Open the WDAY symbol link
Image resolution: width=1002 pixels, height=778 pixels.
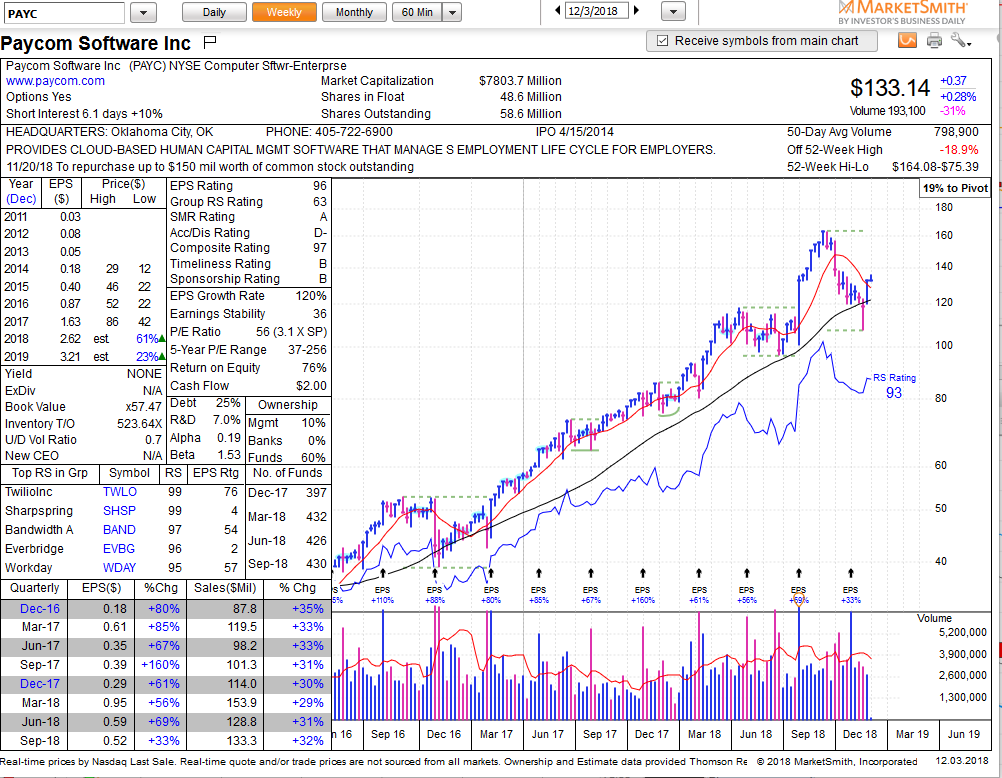pos(119,568)
